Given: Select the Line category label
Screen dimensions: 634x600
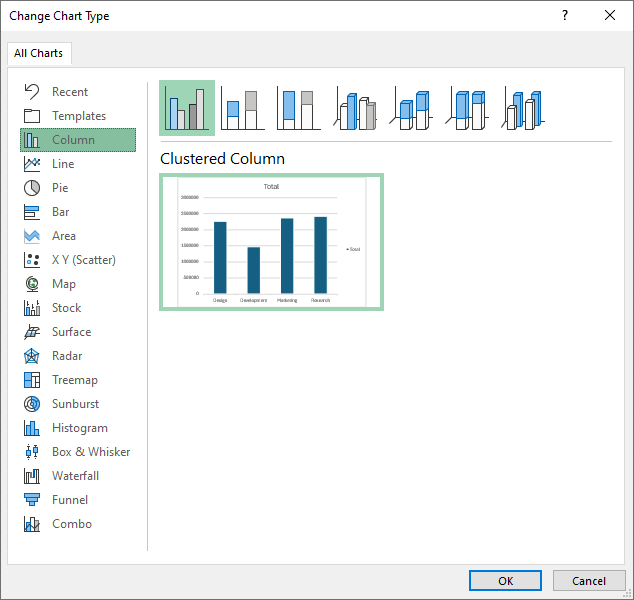Looking at the screenshot, I should [x=63, y=164].
